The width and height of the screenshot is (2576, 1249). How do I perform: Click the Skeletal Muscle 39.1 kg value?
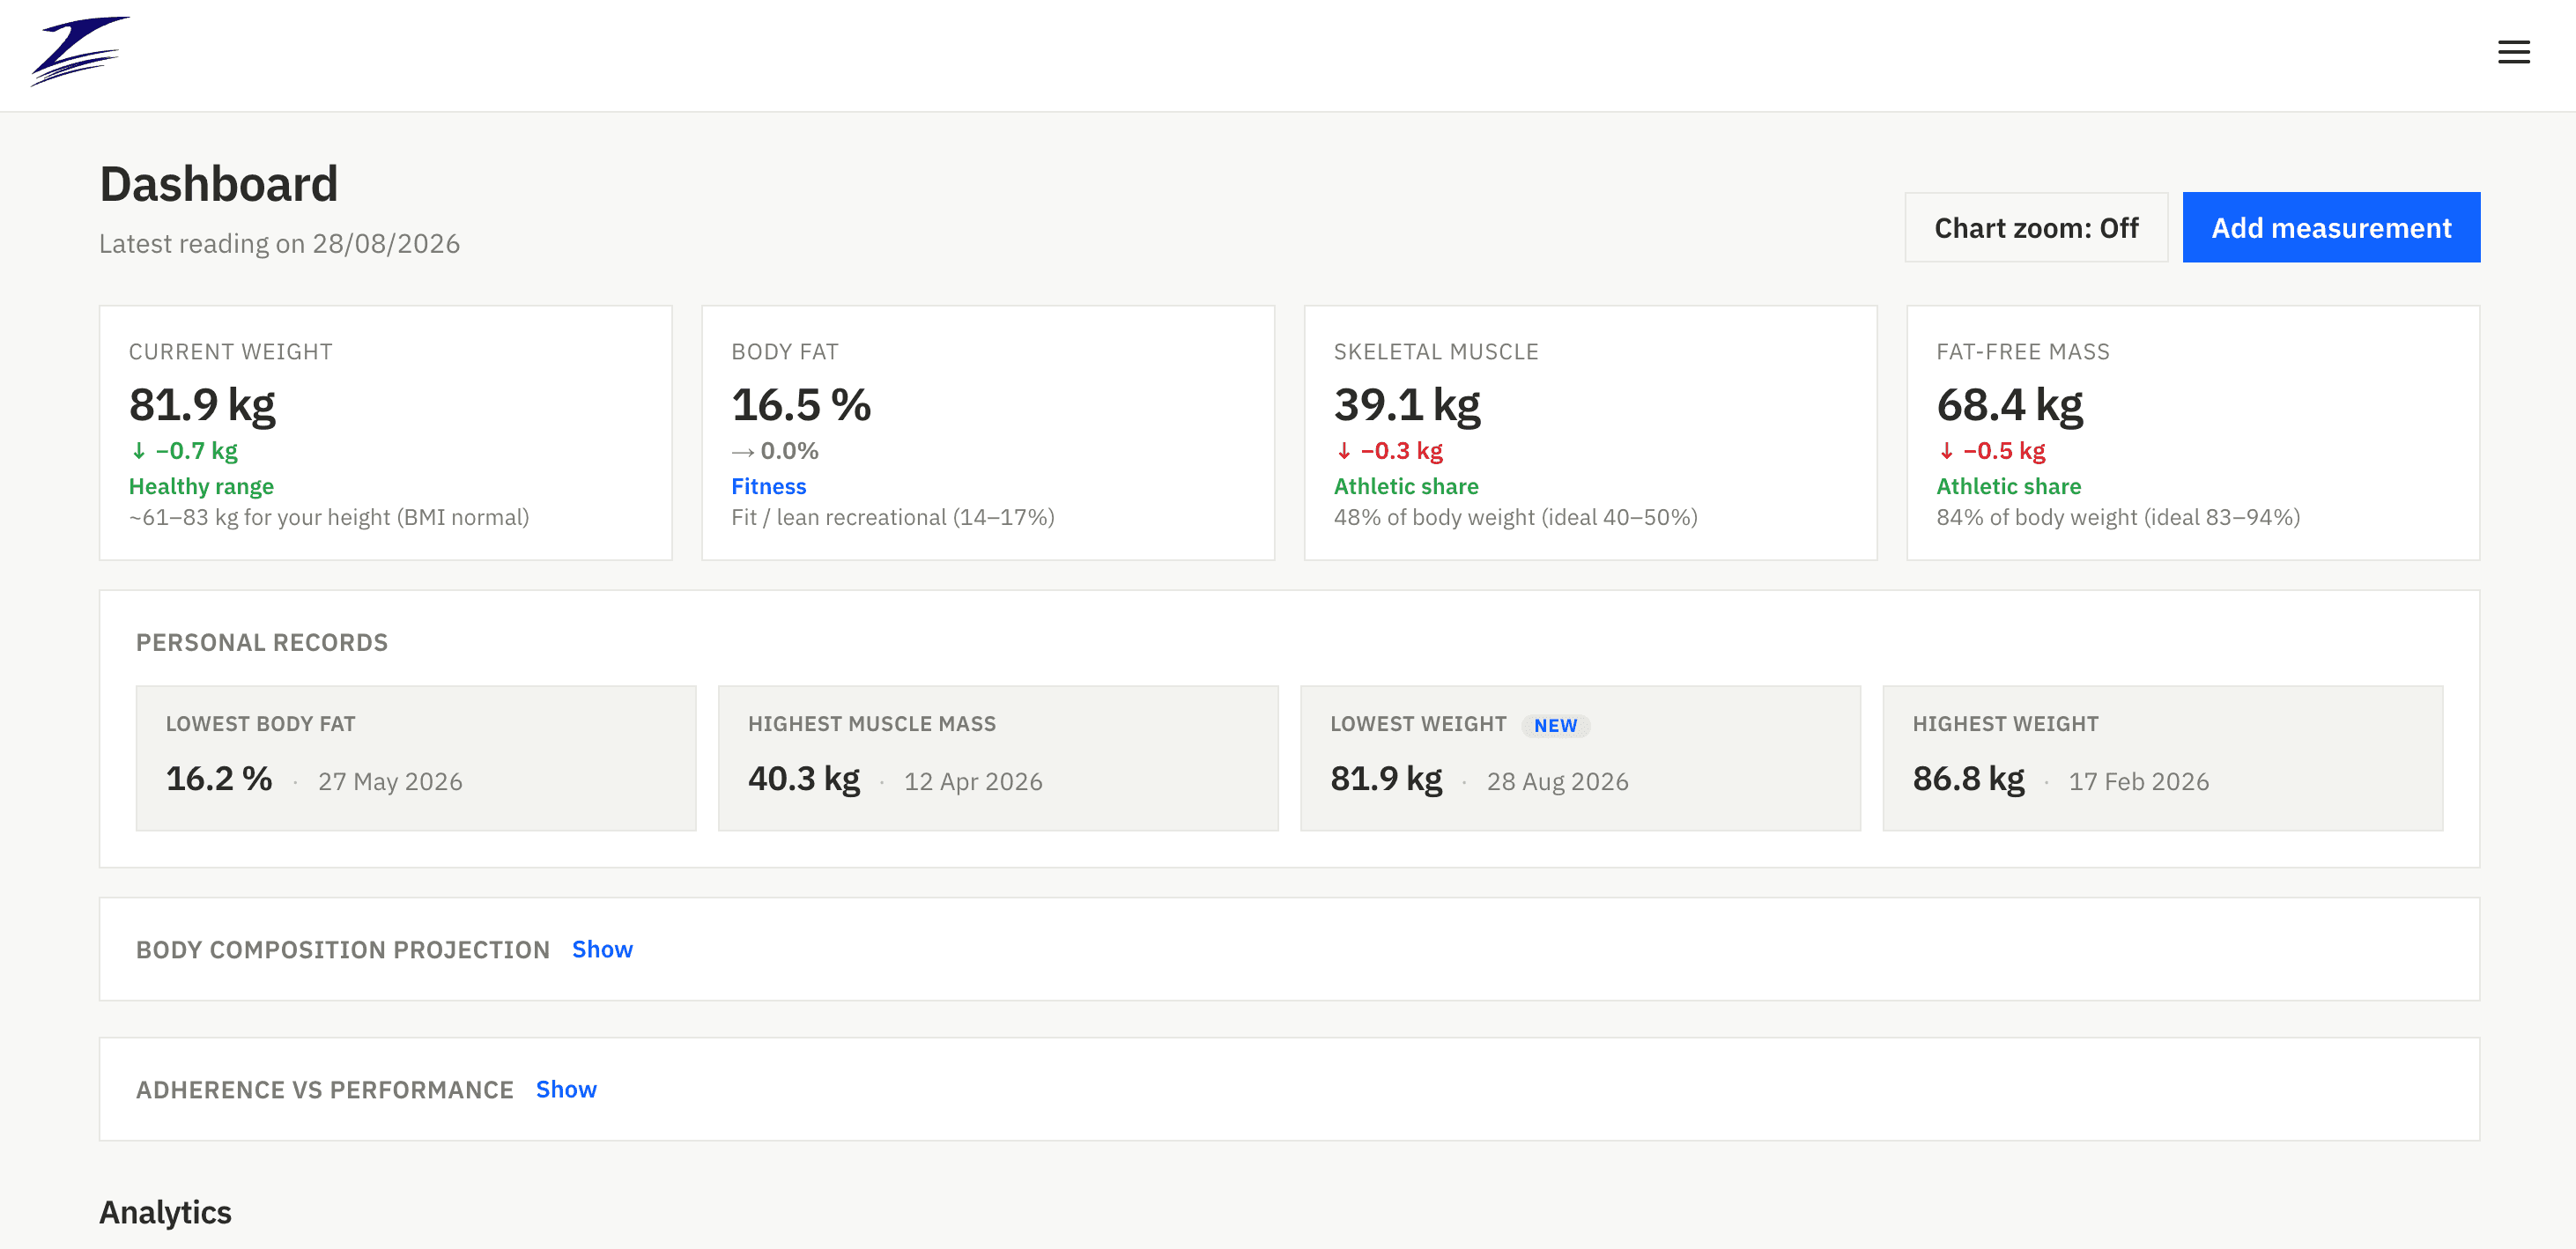[1406, 404]
